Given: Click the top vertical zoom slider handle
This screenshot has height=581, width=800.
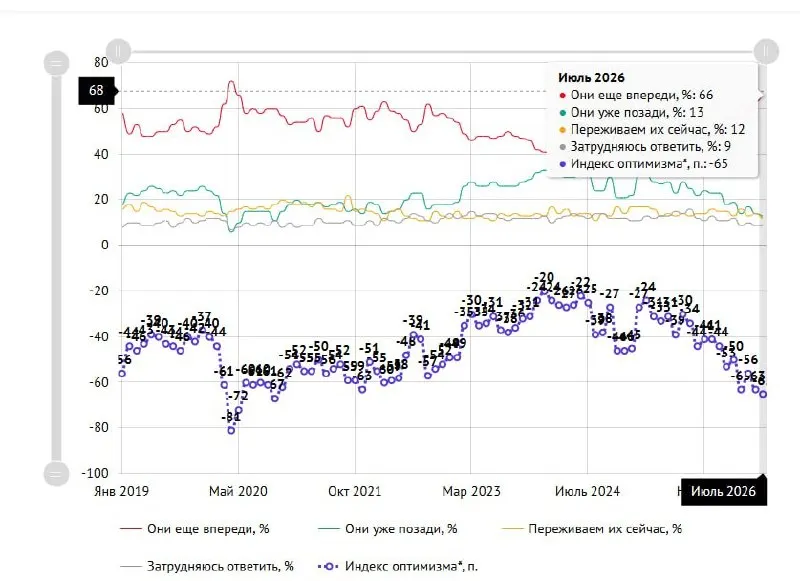Looking at the screenshot, I should [x=56, y=63].
